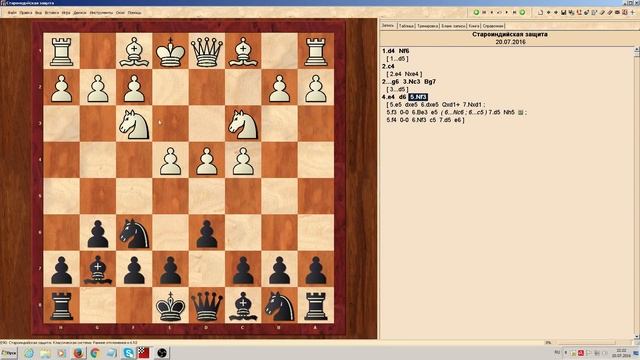The image size is (640, 360).
Task: Switch to the Запись tab
Action: click(388, 25)
